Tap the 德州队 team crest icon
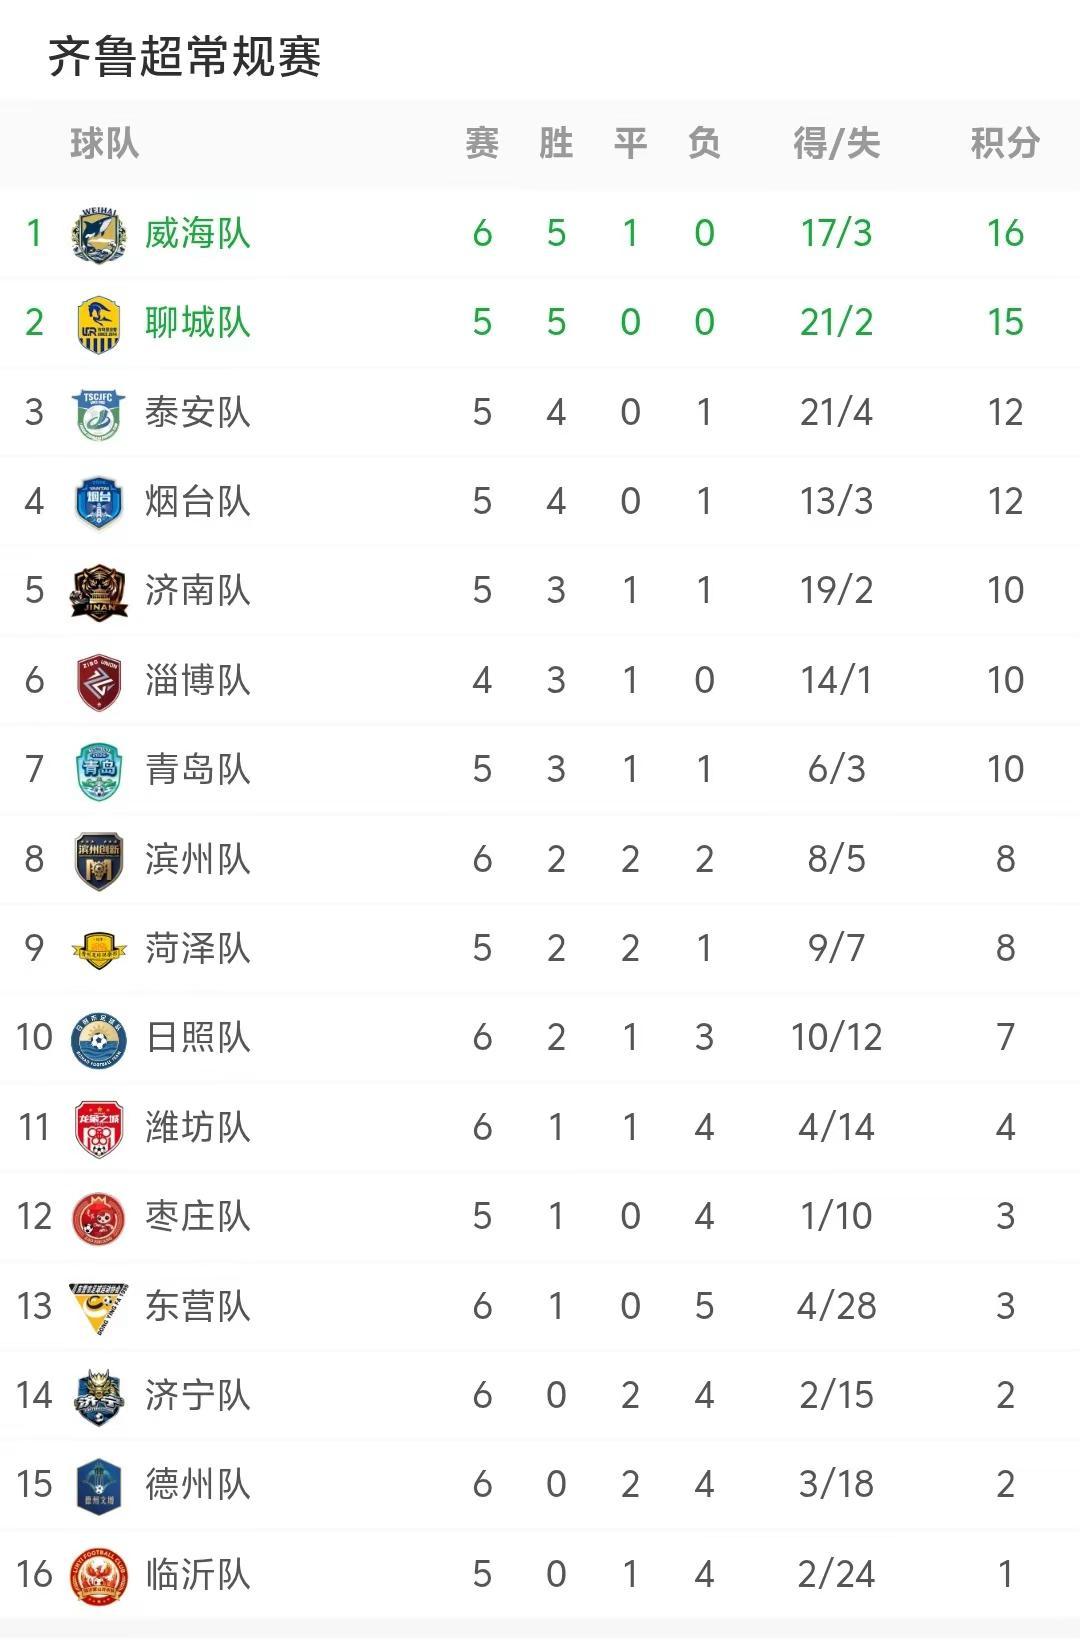 tap(99, 1486)
